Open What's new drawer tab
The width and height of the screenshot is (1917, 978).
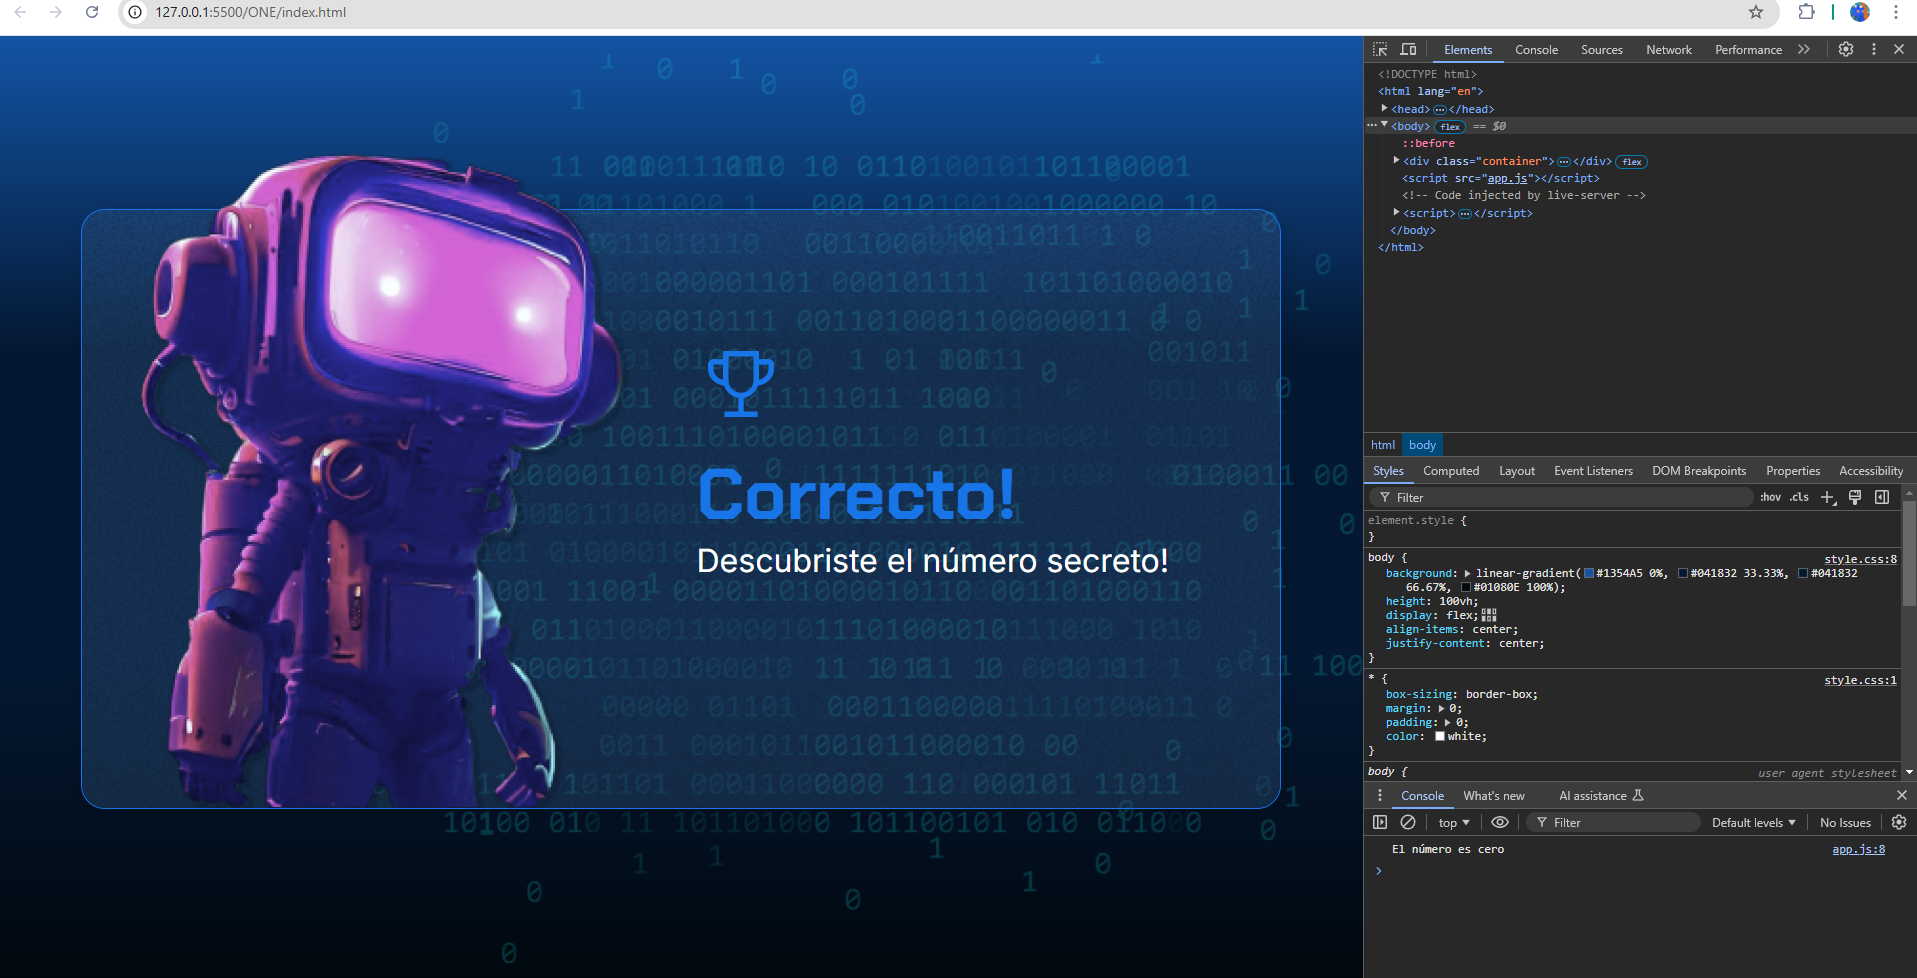click(1494, 796)
